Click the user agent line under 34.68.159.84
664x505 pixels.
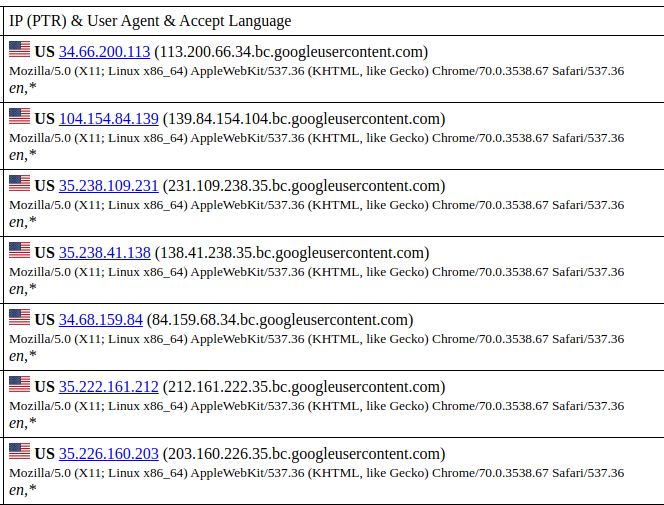[x=317, y=339]
